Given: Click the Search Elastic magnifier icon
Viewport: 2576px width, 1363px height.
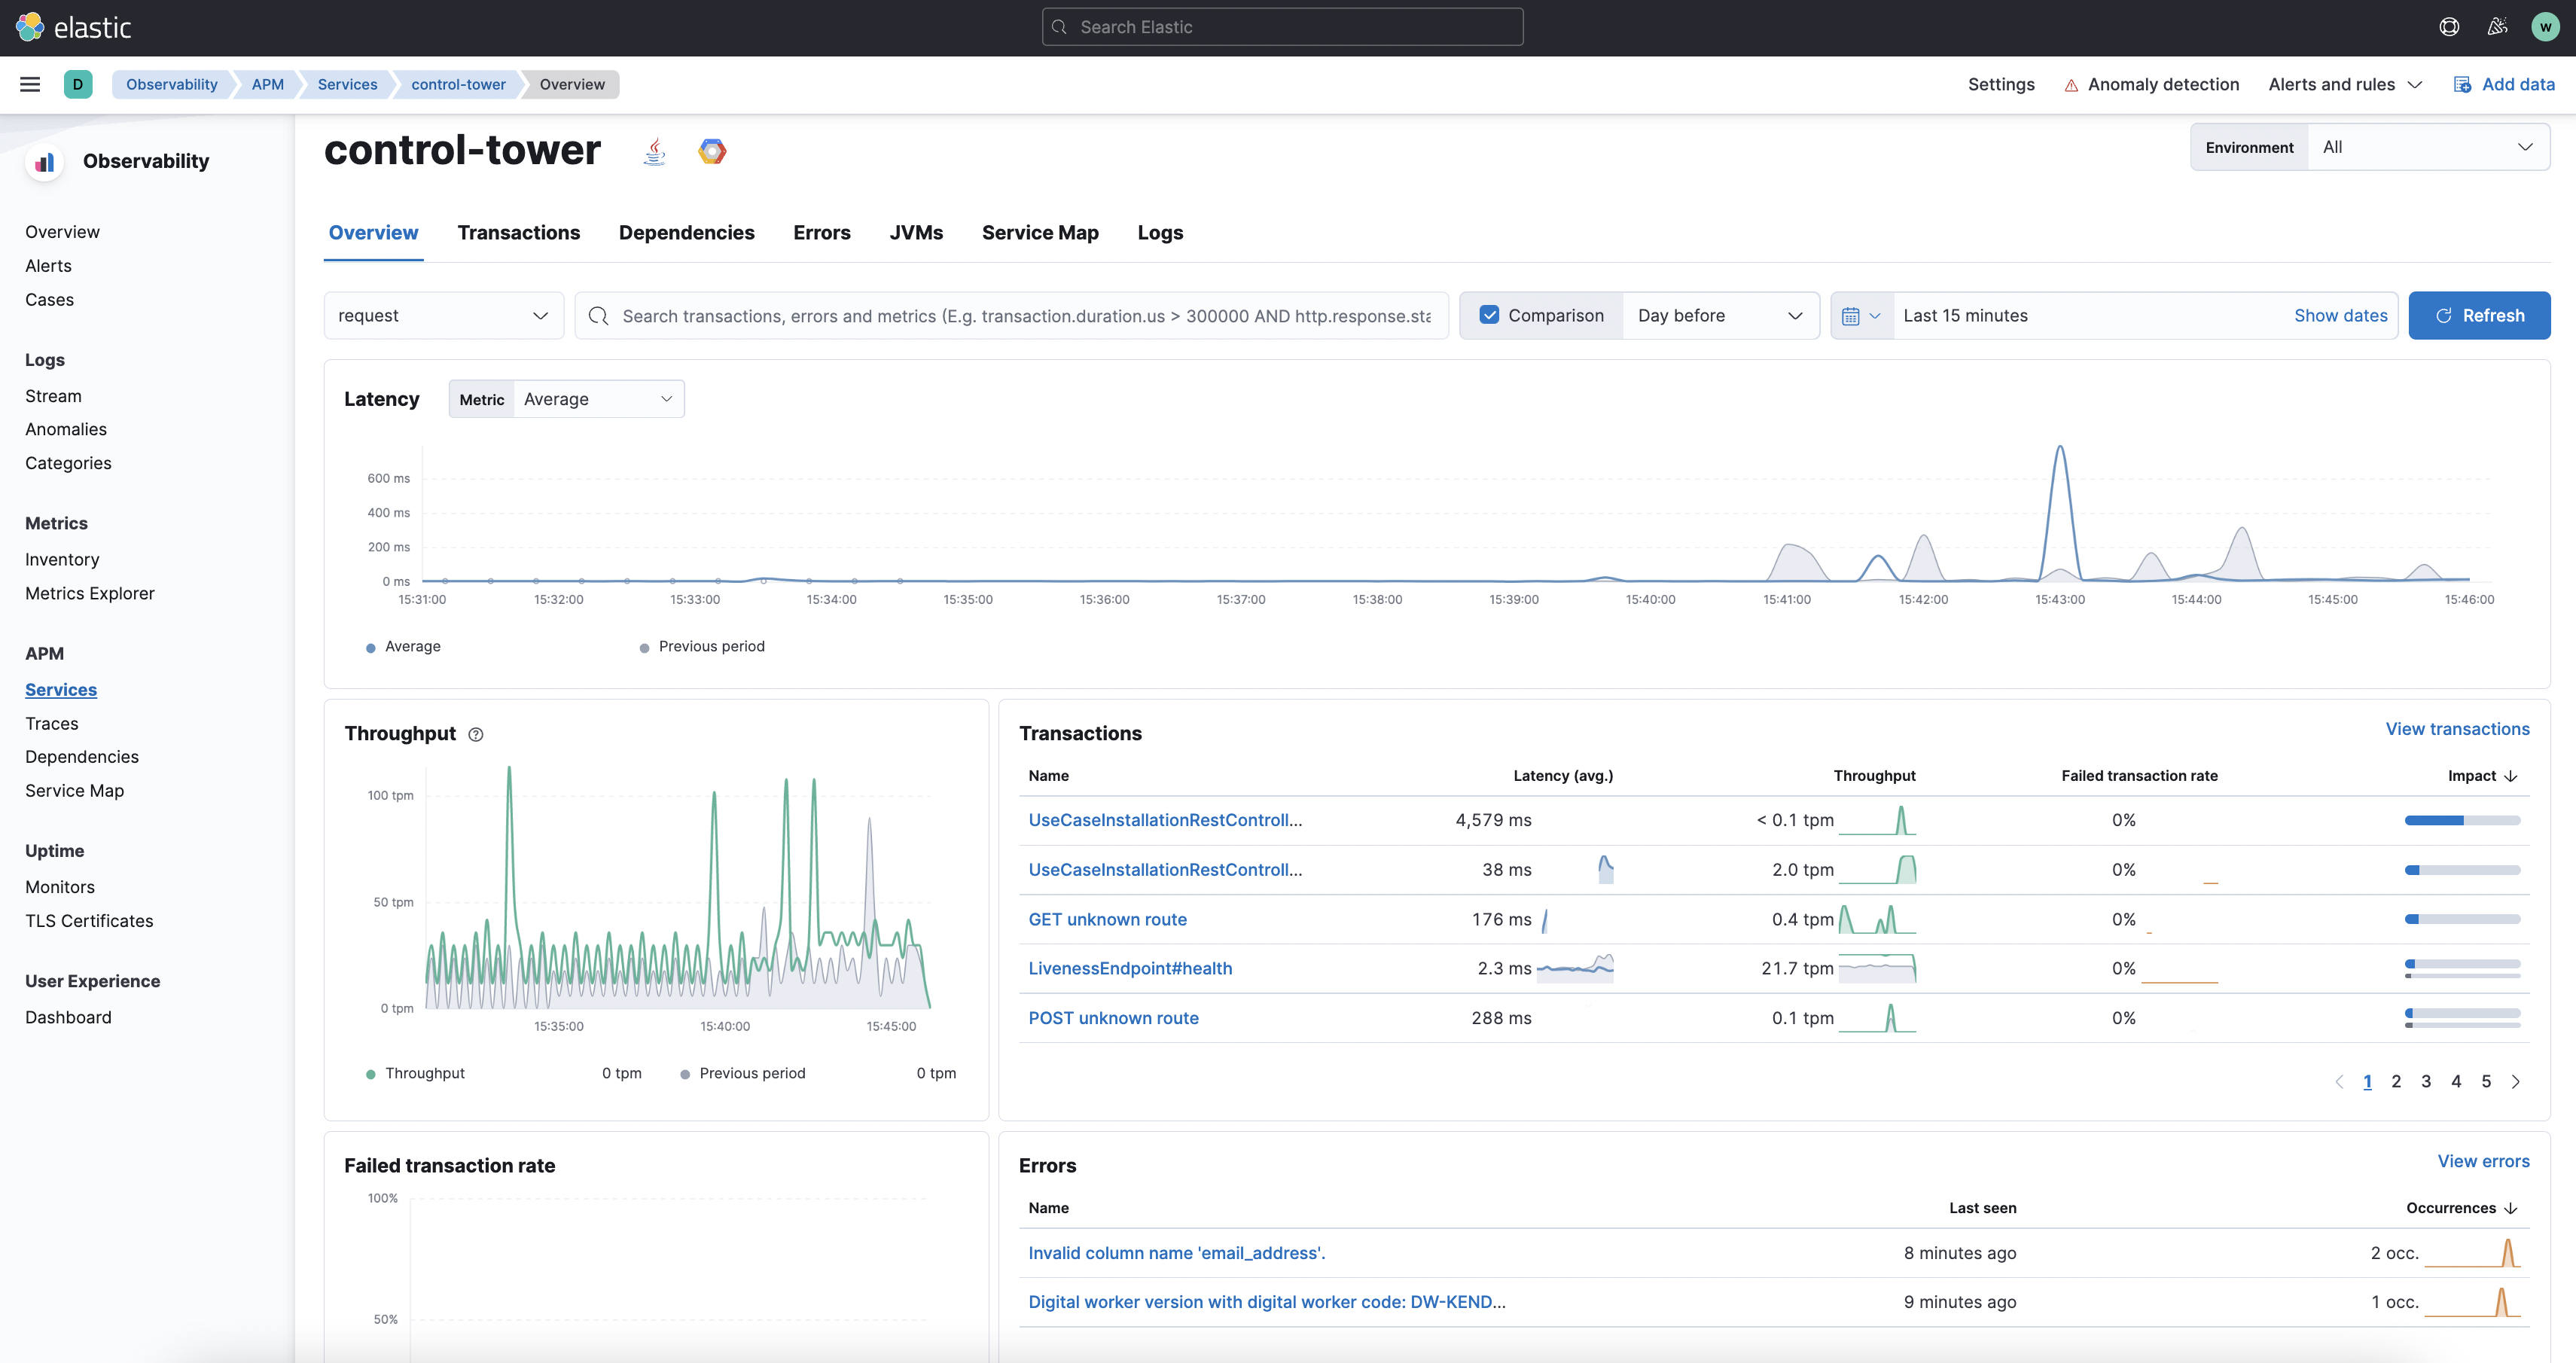Looking at the screenshot, I should tap(1059, 27).
